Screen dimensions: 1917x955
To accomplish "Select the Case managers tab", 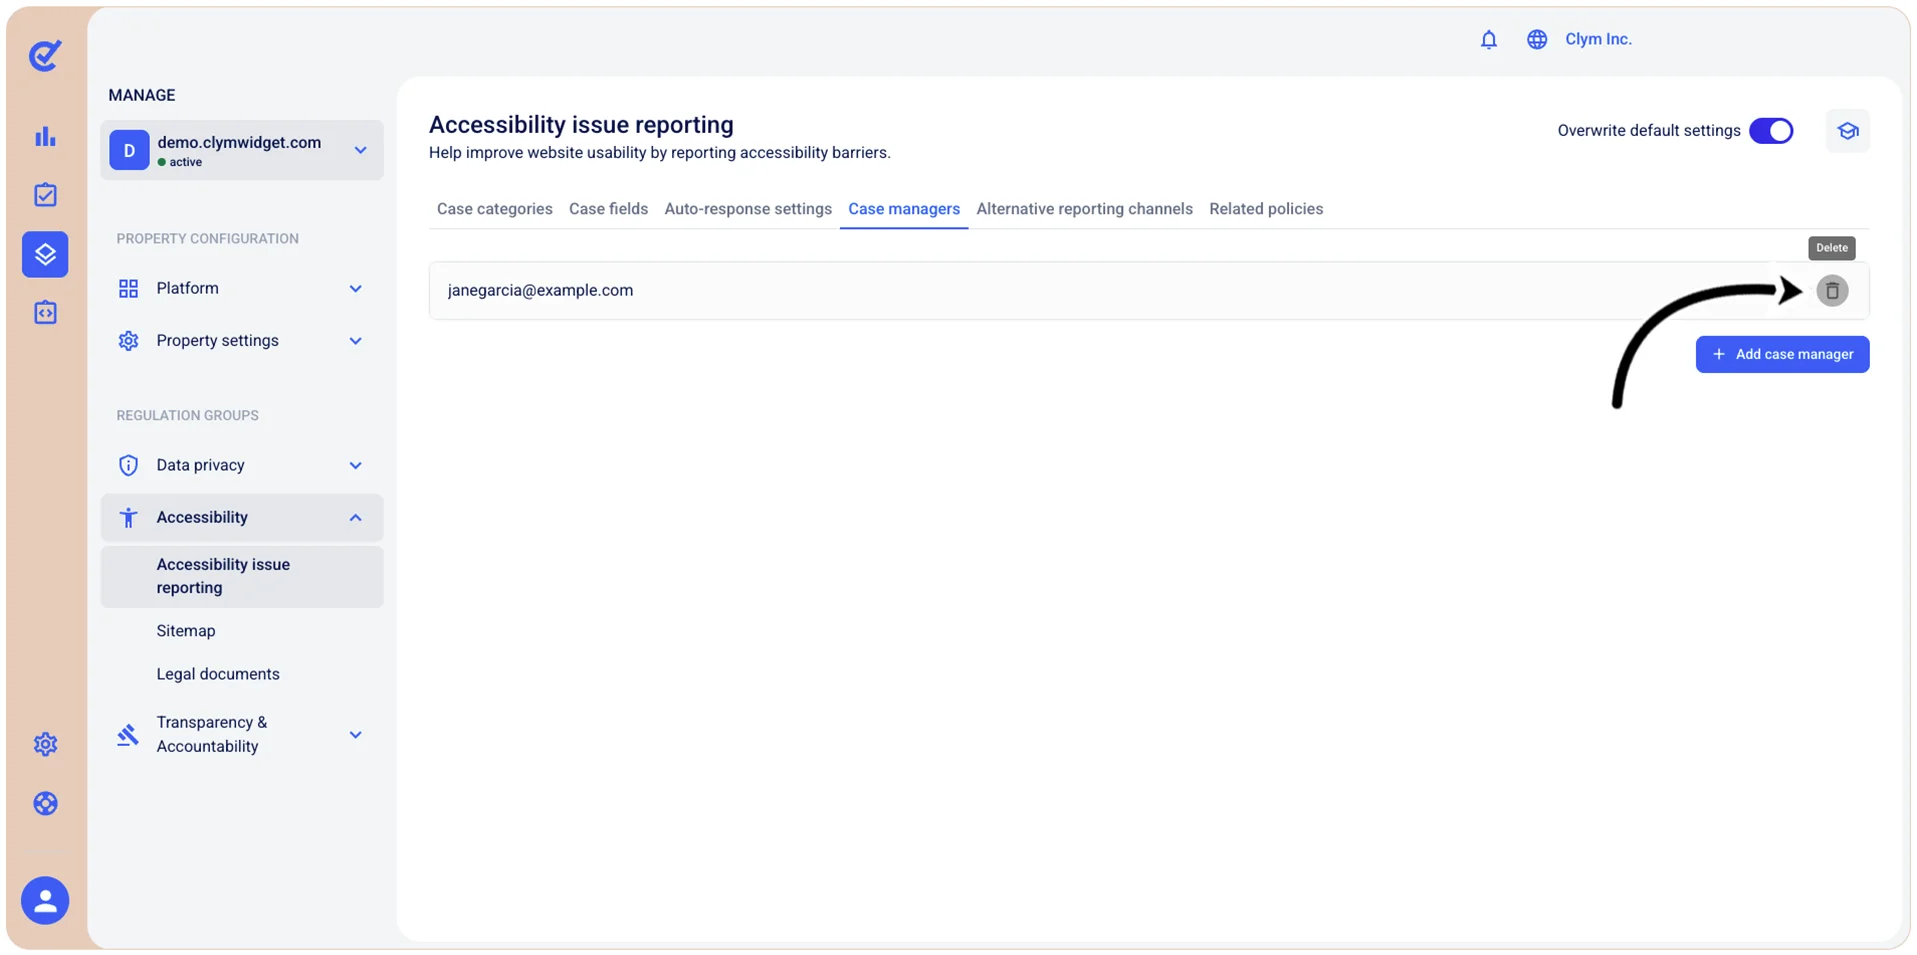I will pyautogui.click(x=904, y=209).
